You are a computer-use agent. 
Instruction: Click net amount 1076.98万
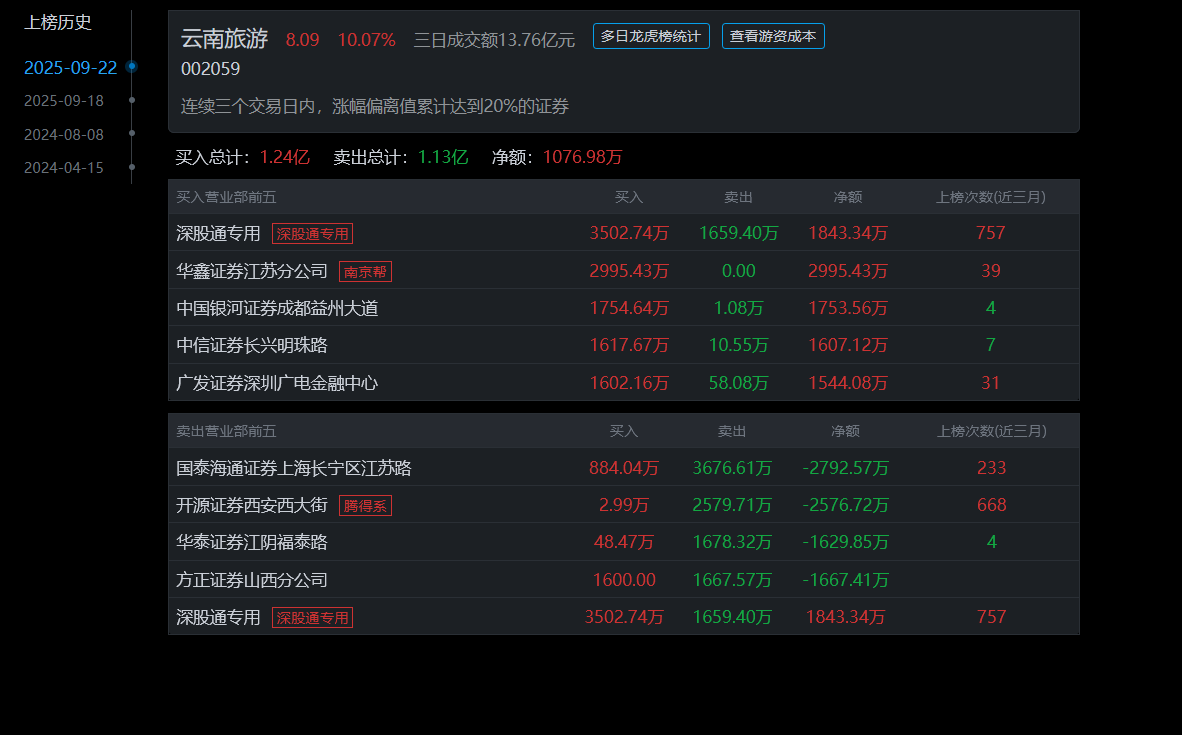pos(582,157)
